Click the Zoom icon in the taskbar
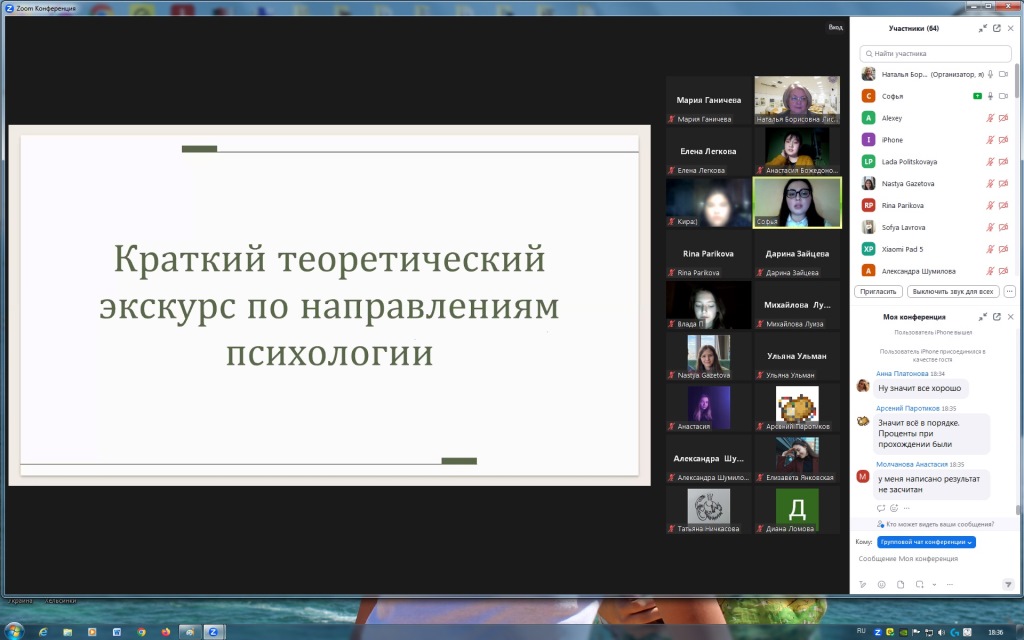This screenshot has height=640, width=1024. click(x=214, y=632)
